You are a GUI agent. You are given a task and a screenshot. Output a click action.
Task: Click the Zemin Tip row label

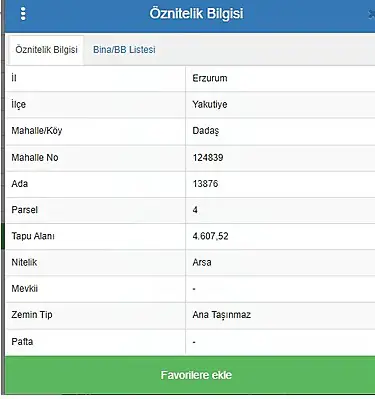pyautogui.click(x=32, y=315)
